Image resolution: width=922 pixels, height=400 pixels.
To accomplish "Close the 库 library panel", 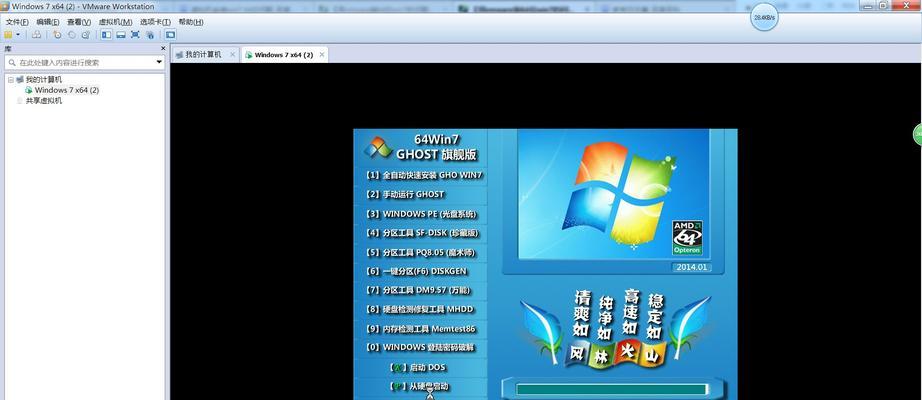I will click(x=163, y=48).
